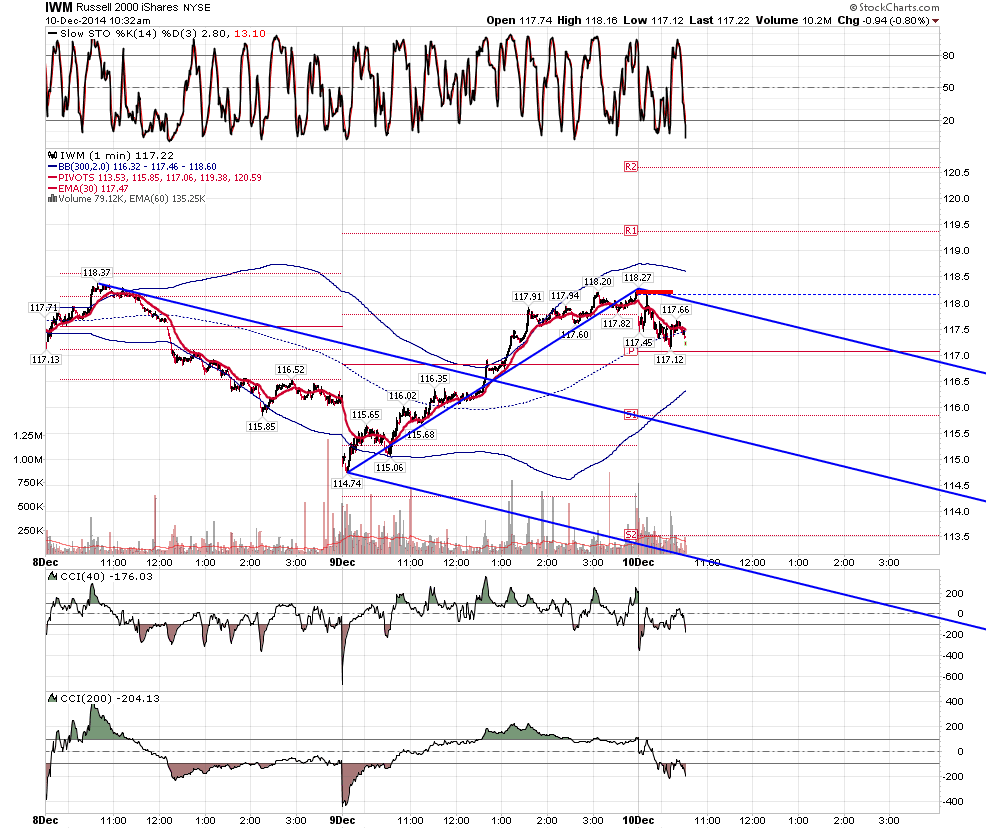Screen dimensions: 997x834
Task: Select the R1 pivot marker
Action: pos(630,231)
